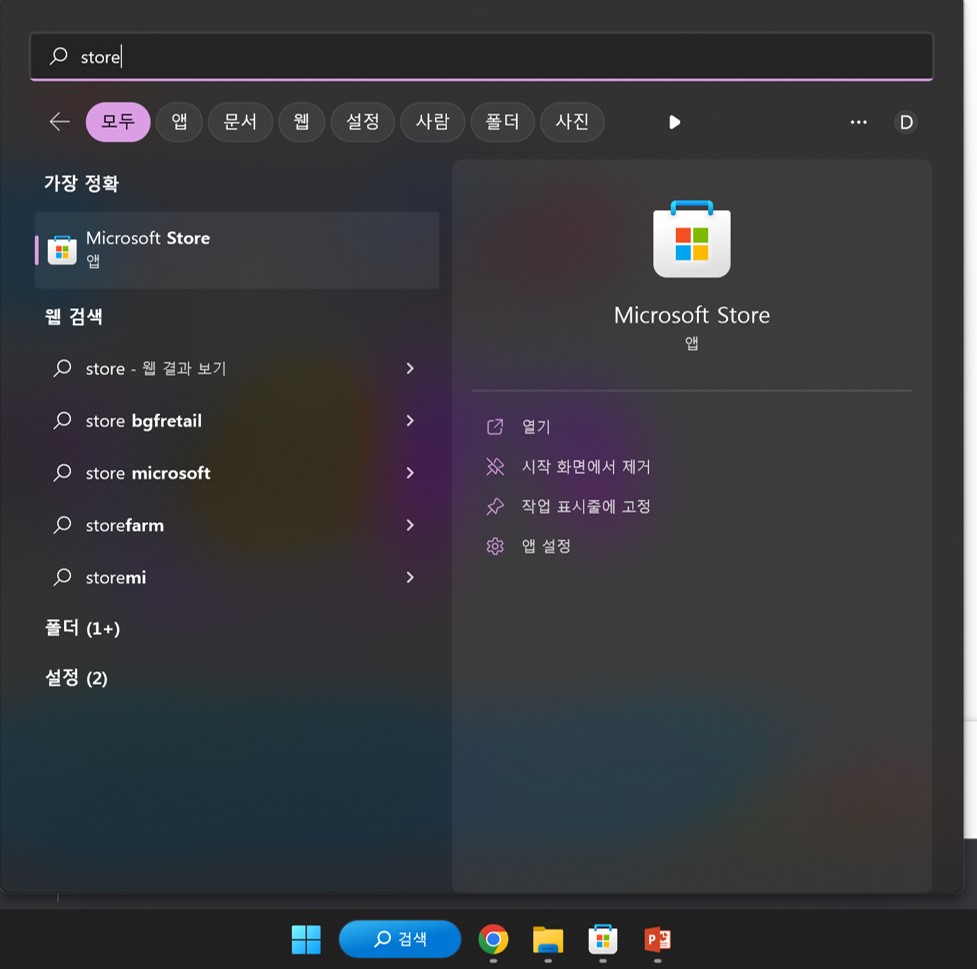Open File Explorer from the taskbar
The height and width of the screenshot is (969, 977).
click(547, 939)
